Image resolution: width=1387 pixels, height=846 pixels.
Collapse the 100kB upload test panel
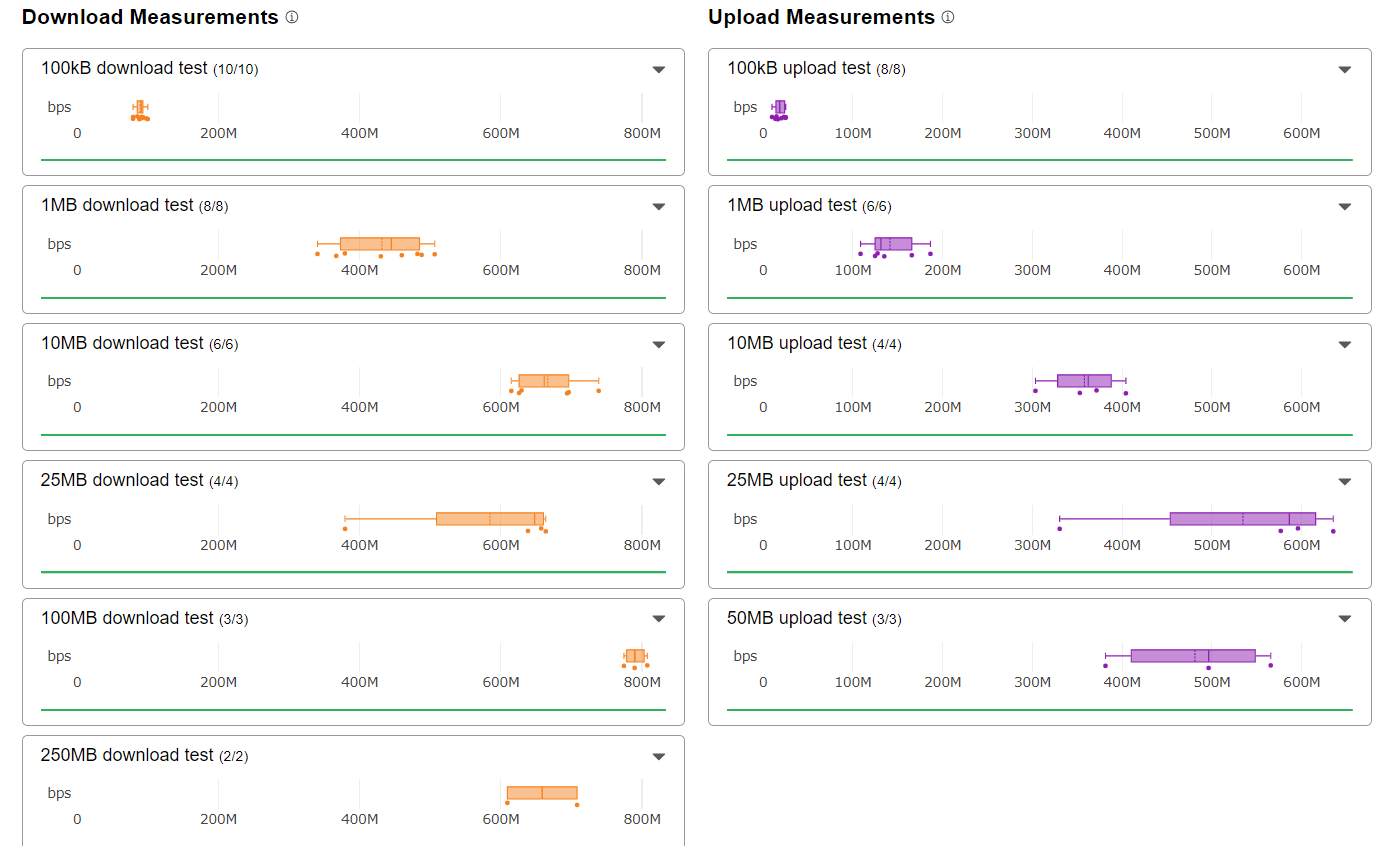[x=1345, y=69]
